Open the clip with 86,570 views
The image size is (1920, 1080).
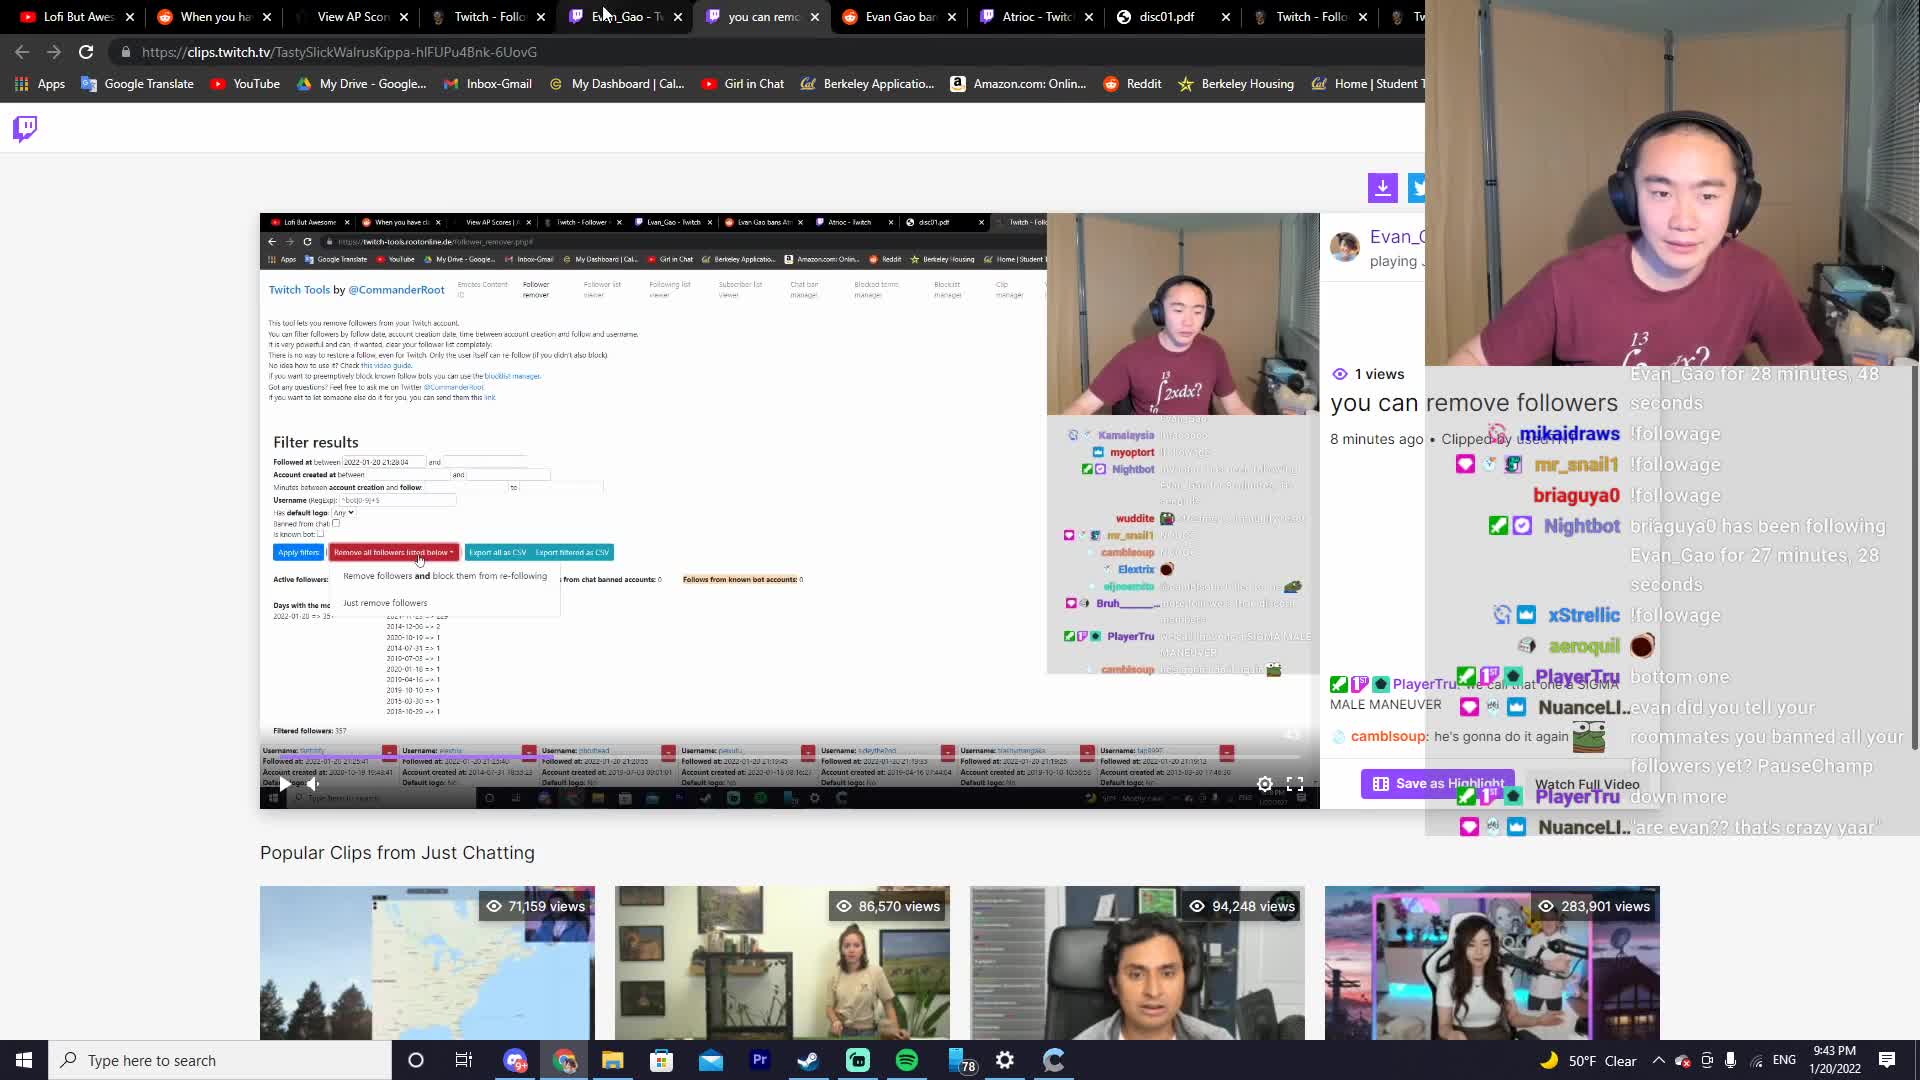pyautogui.click(x=782, y=962)
